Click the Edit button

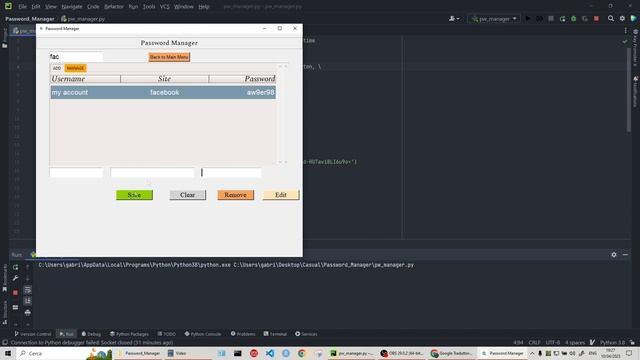pyautogui.click(x=281, y=195)
